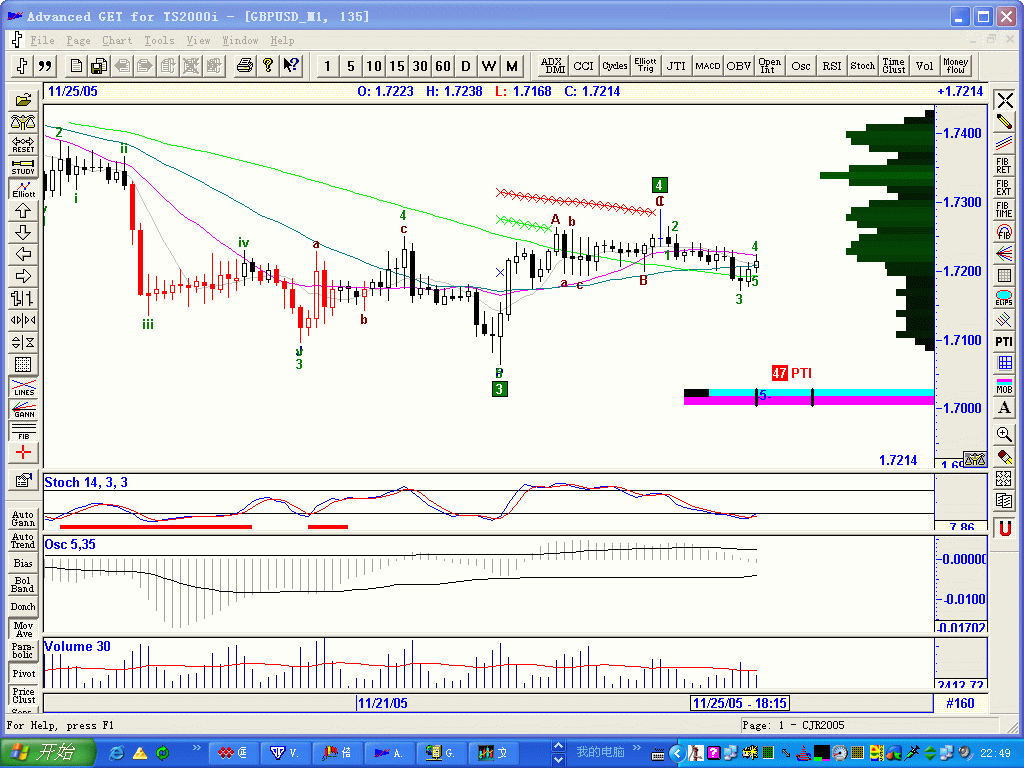This screenshot has height=768, width=1024.
Task: Select the MOB tool in right sidebar
Action: (1004, 386)
